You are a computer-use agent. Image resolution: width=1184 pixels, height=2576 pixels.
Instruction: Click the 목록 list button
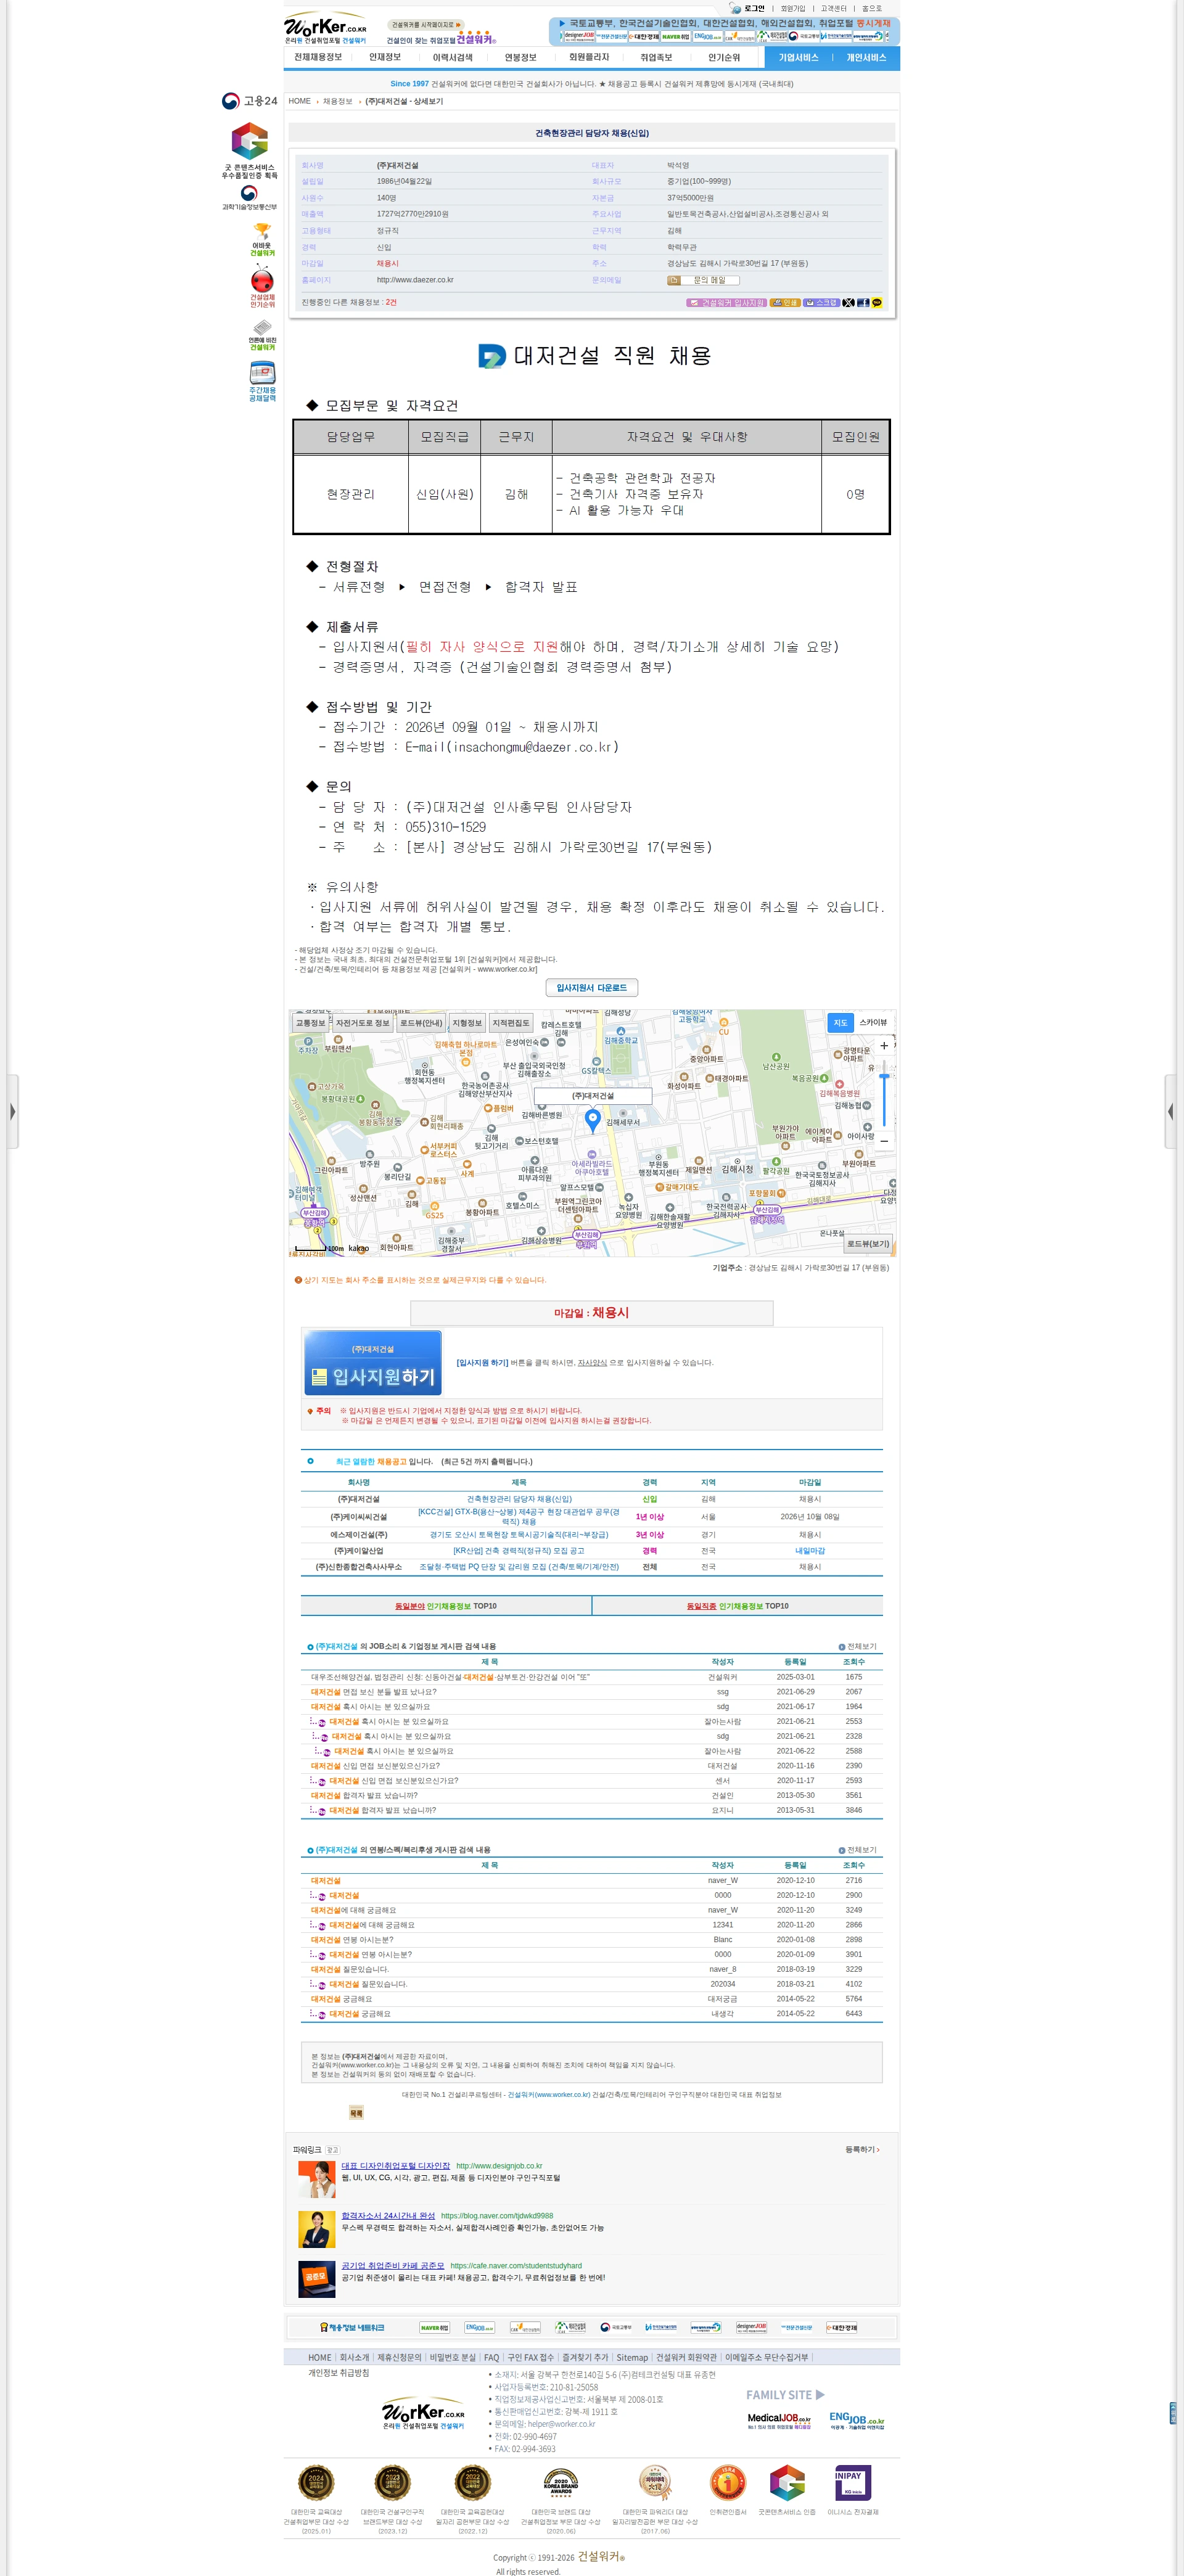pos(356,2113)
